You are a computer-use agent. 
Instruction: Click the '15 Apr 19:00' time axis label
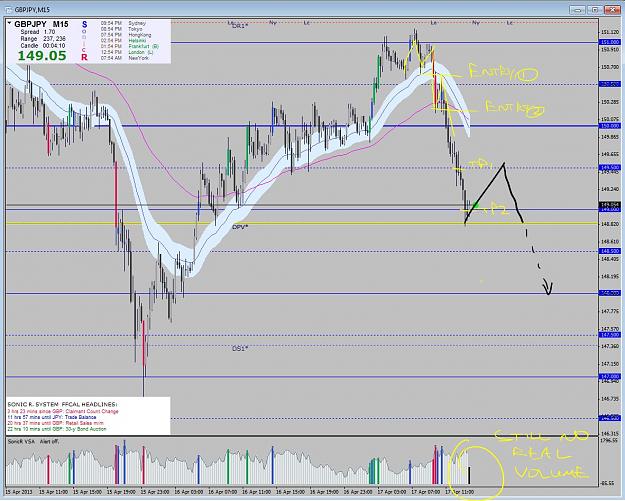(x=122, y=492)
